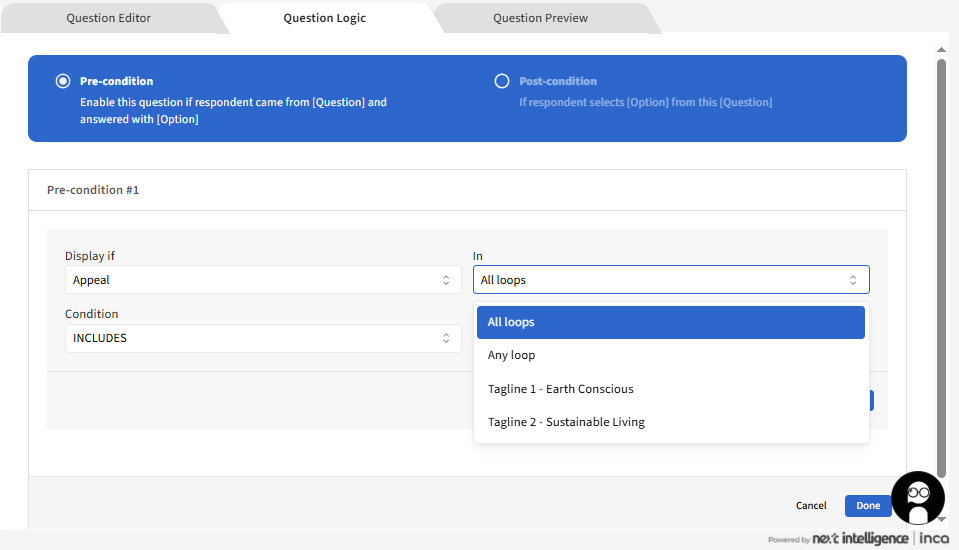Click chevron arrows on All loops select
This screenshot has width=959, height=550.
tap(853, 280)
